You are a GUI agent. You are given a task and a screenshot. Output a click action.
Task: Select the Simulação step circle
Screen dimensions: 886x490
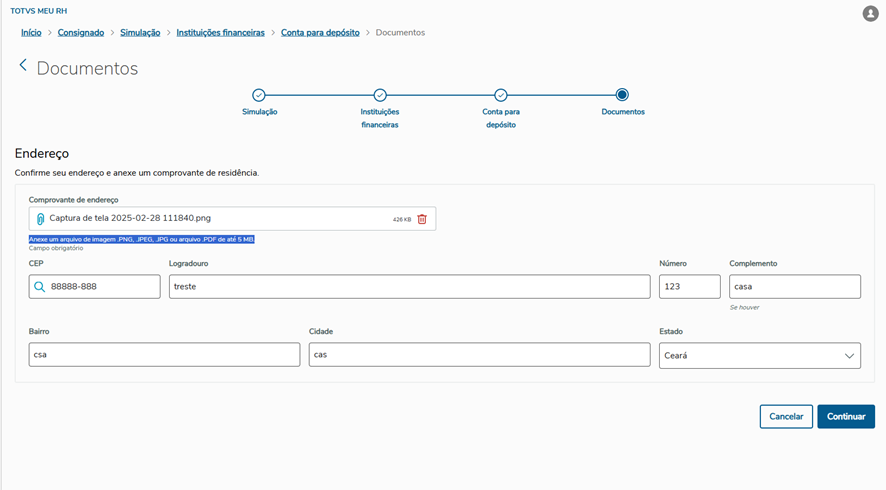(x=259, y=95)
